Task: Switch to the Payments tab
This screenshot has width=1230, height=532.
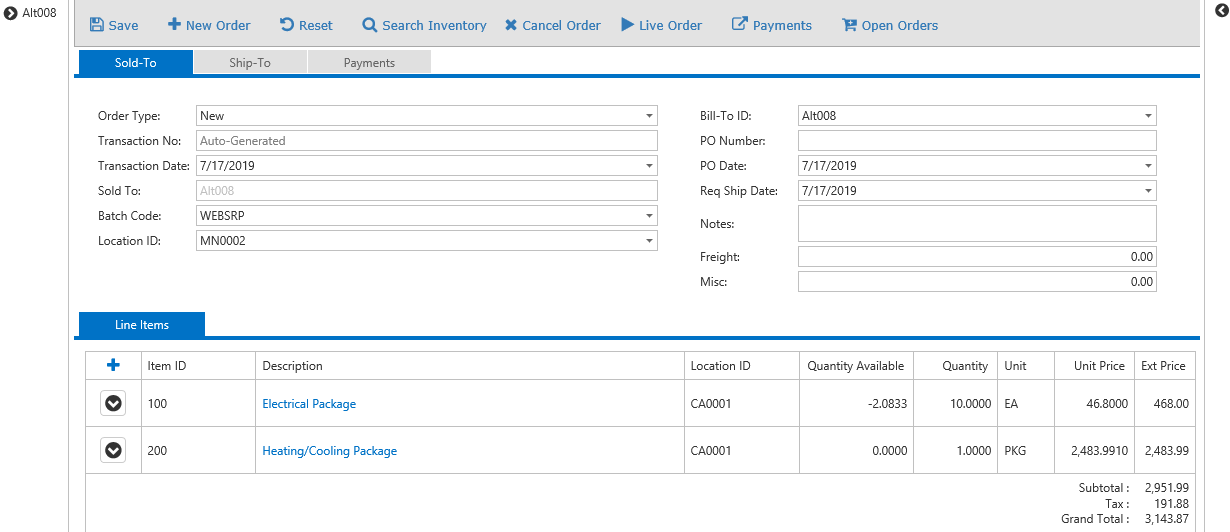Action: [369, 63]
